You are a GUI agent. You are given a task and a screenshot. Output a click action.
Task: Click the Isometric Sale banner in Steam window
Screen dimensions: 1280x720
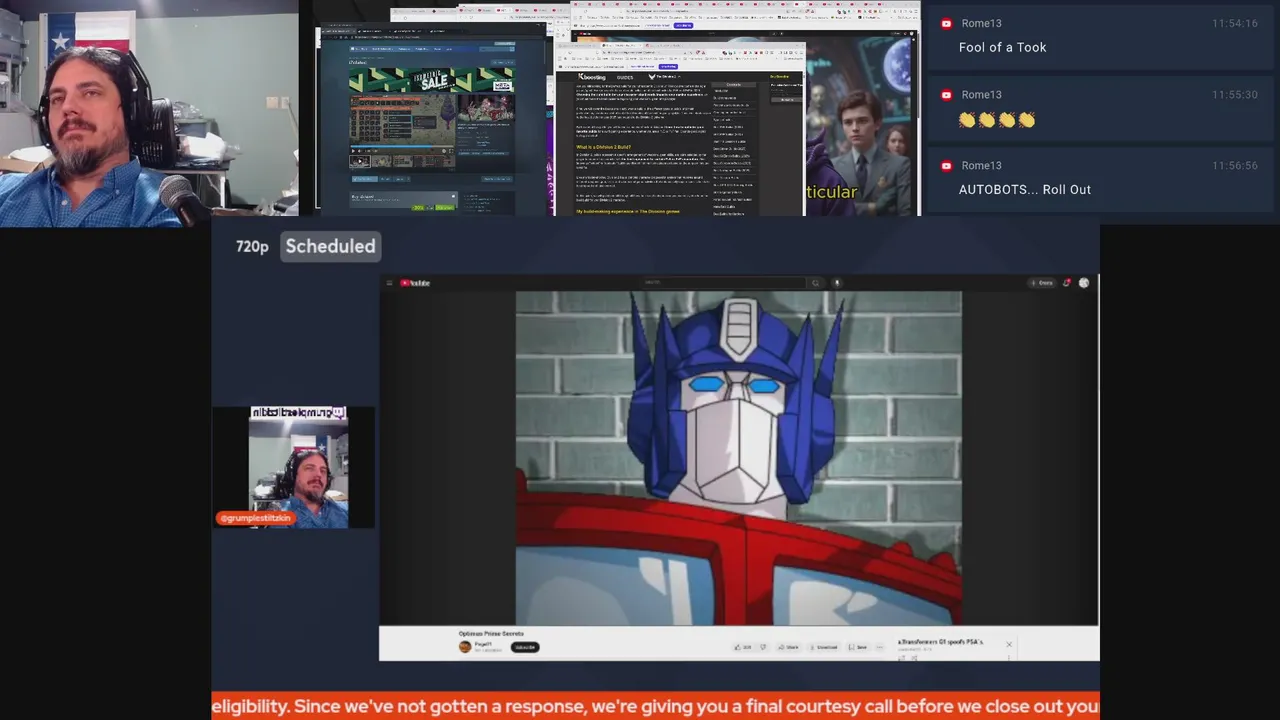coord(431,80)
